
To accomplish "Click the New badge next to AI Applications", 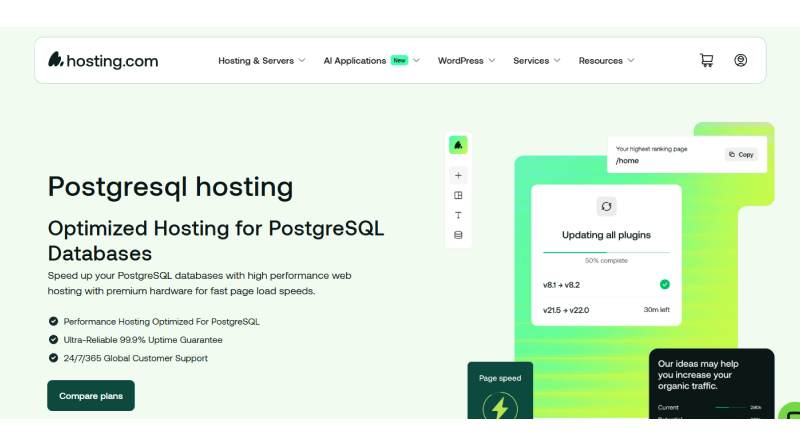I will [399, 60].
